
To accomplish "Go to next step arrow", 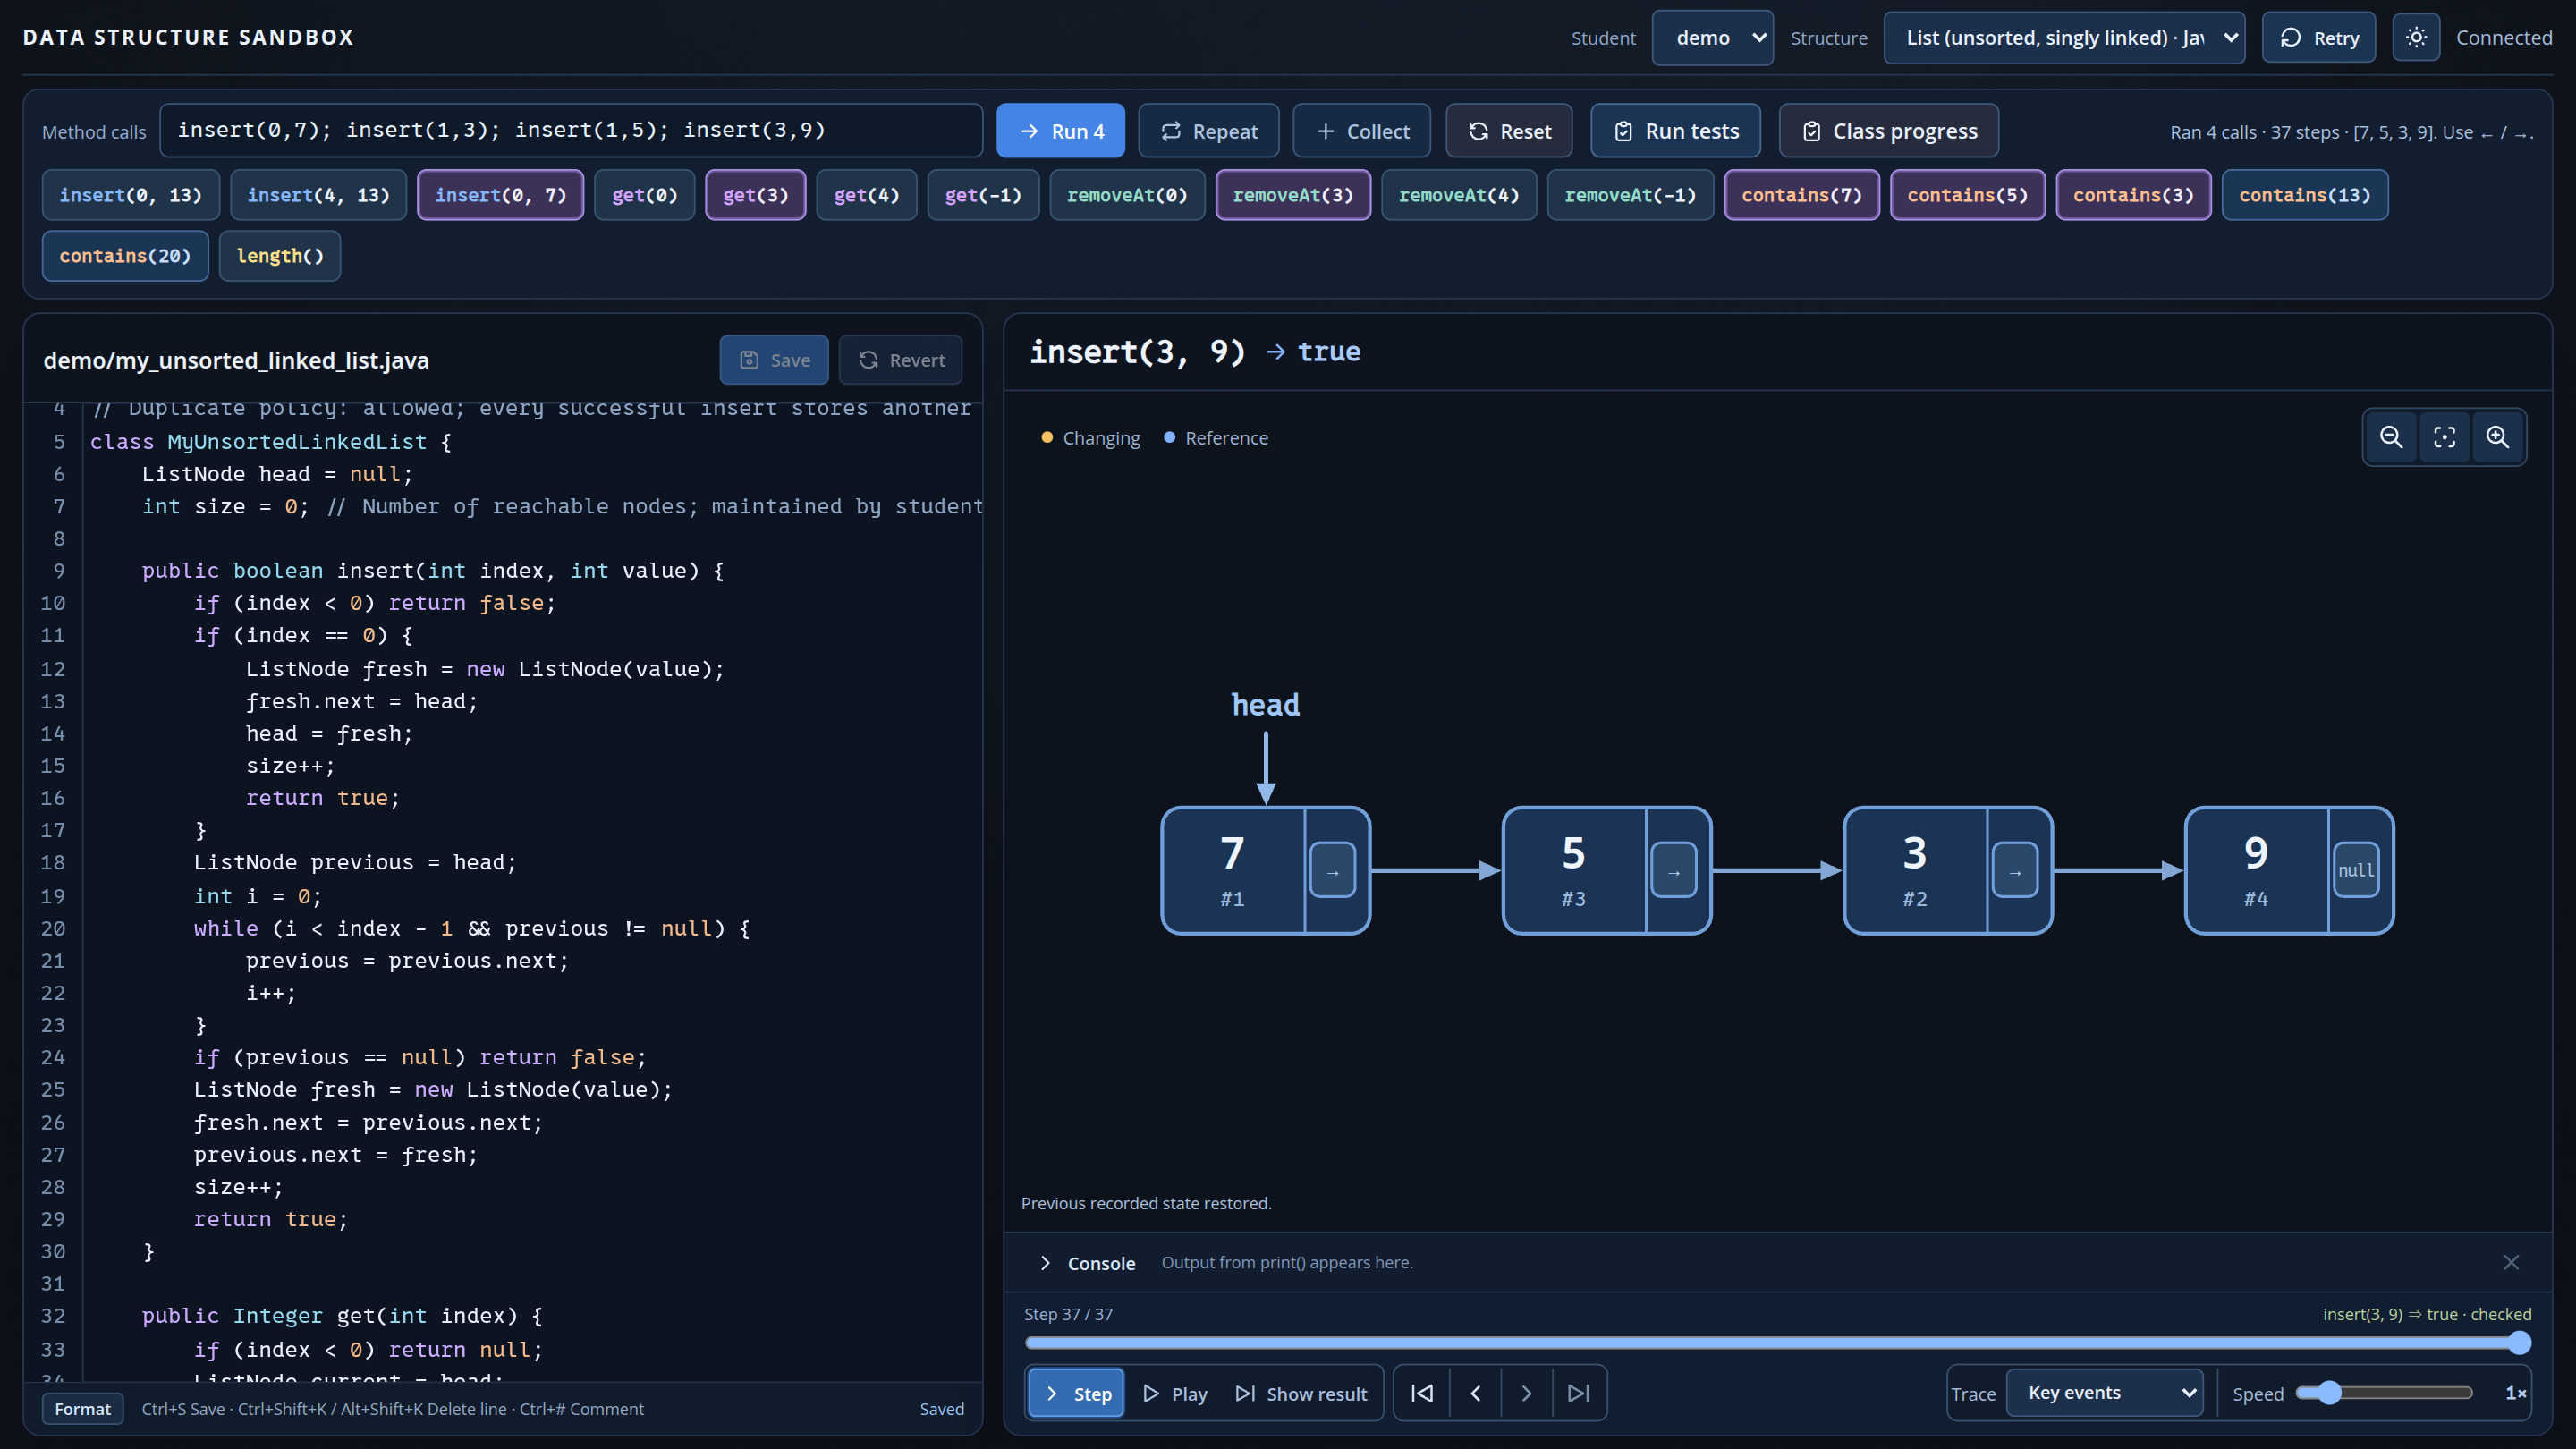I will point(1526,1393).
